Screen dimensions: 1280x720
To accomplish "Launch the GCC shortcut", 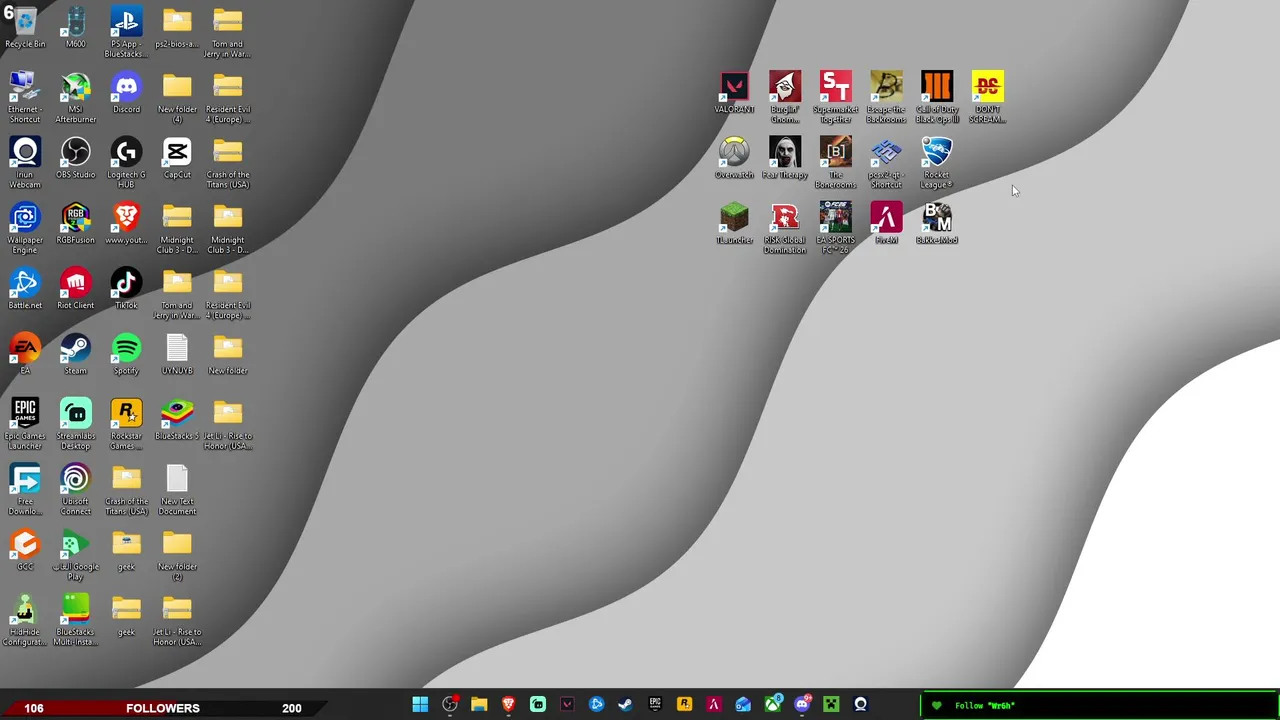I will pyautogui.click(x=25, y=550).
